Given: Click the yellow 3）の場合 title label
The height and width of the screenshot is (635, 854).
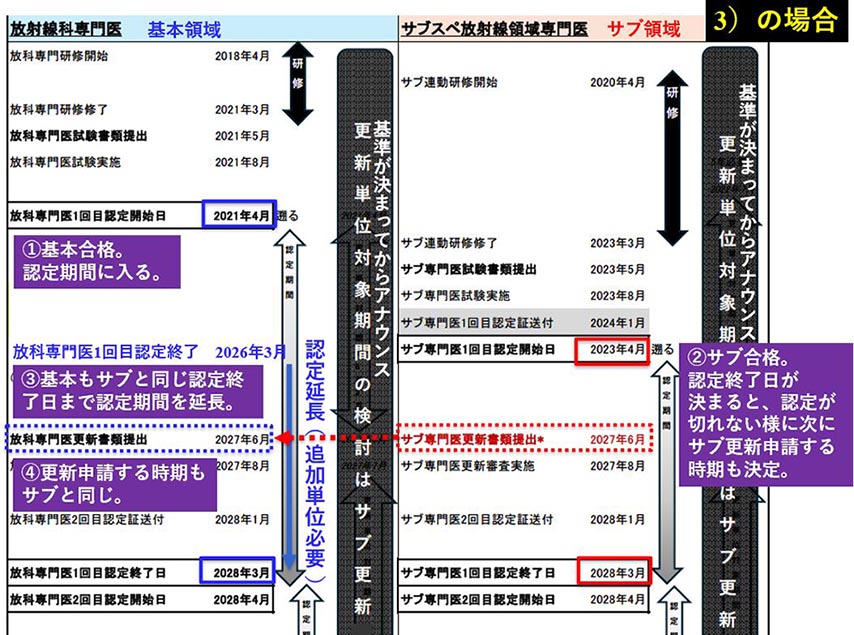Looking at the screenshot, I should tap(776, 22).
